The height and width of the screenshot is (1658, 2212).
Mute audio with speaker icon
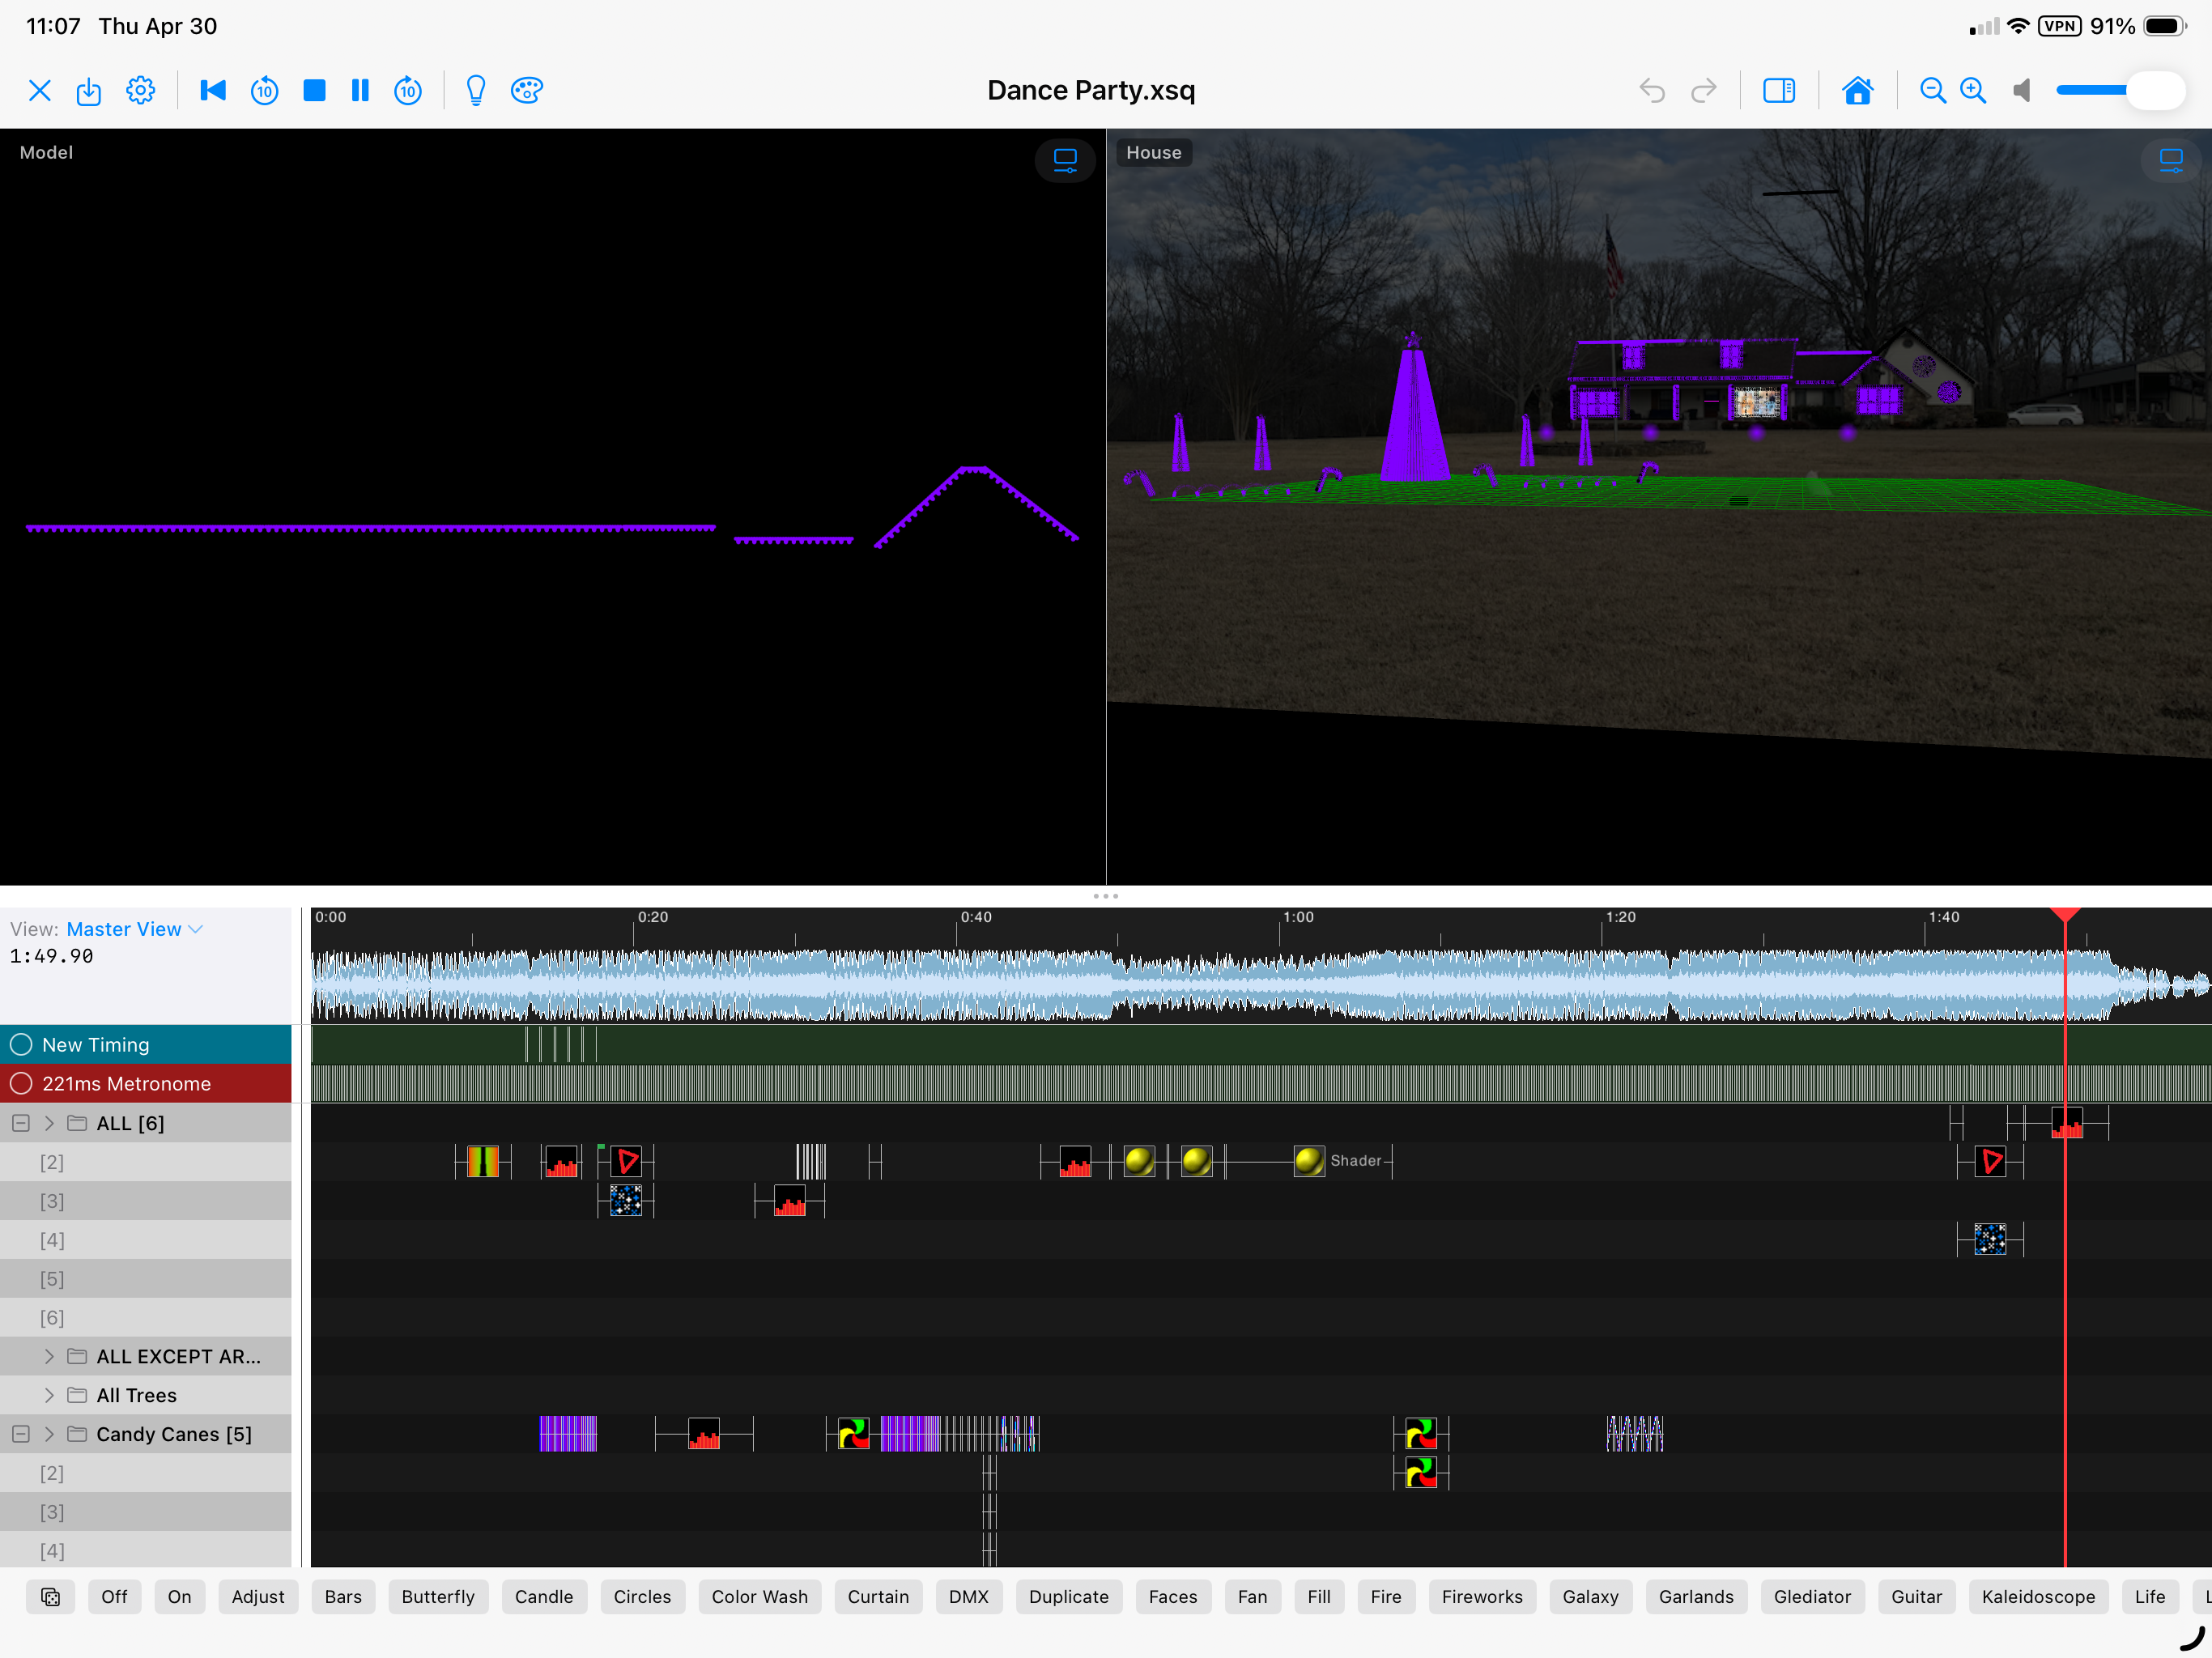coord(2022,91)
